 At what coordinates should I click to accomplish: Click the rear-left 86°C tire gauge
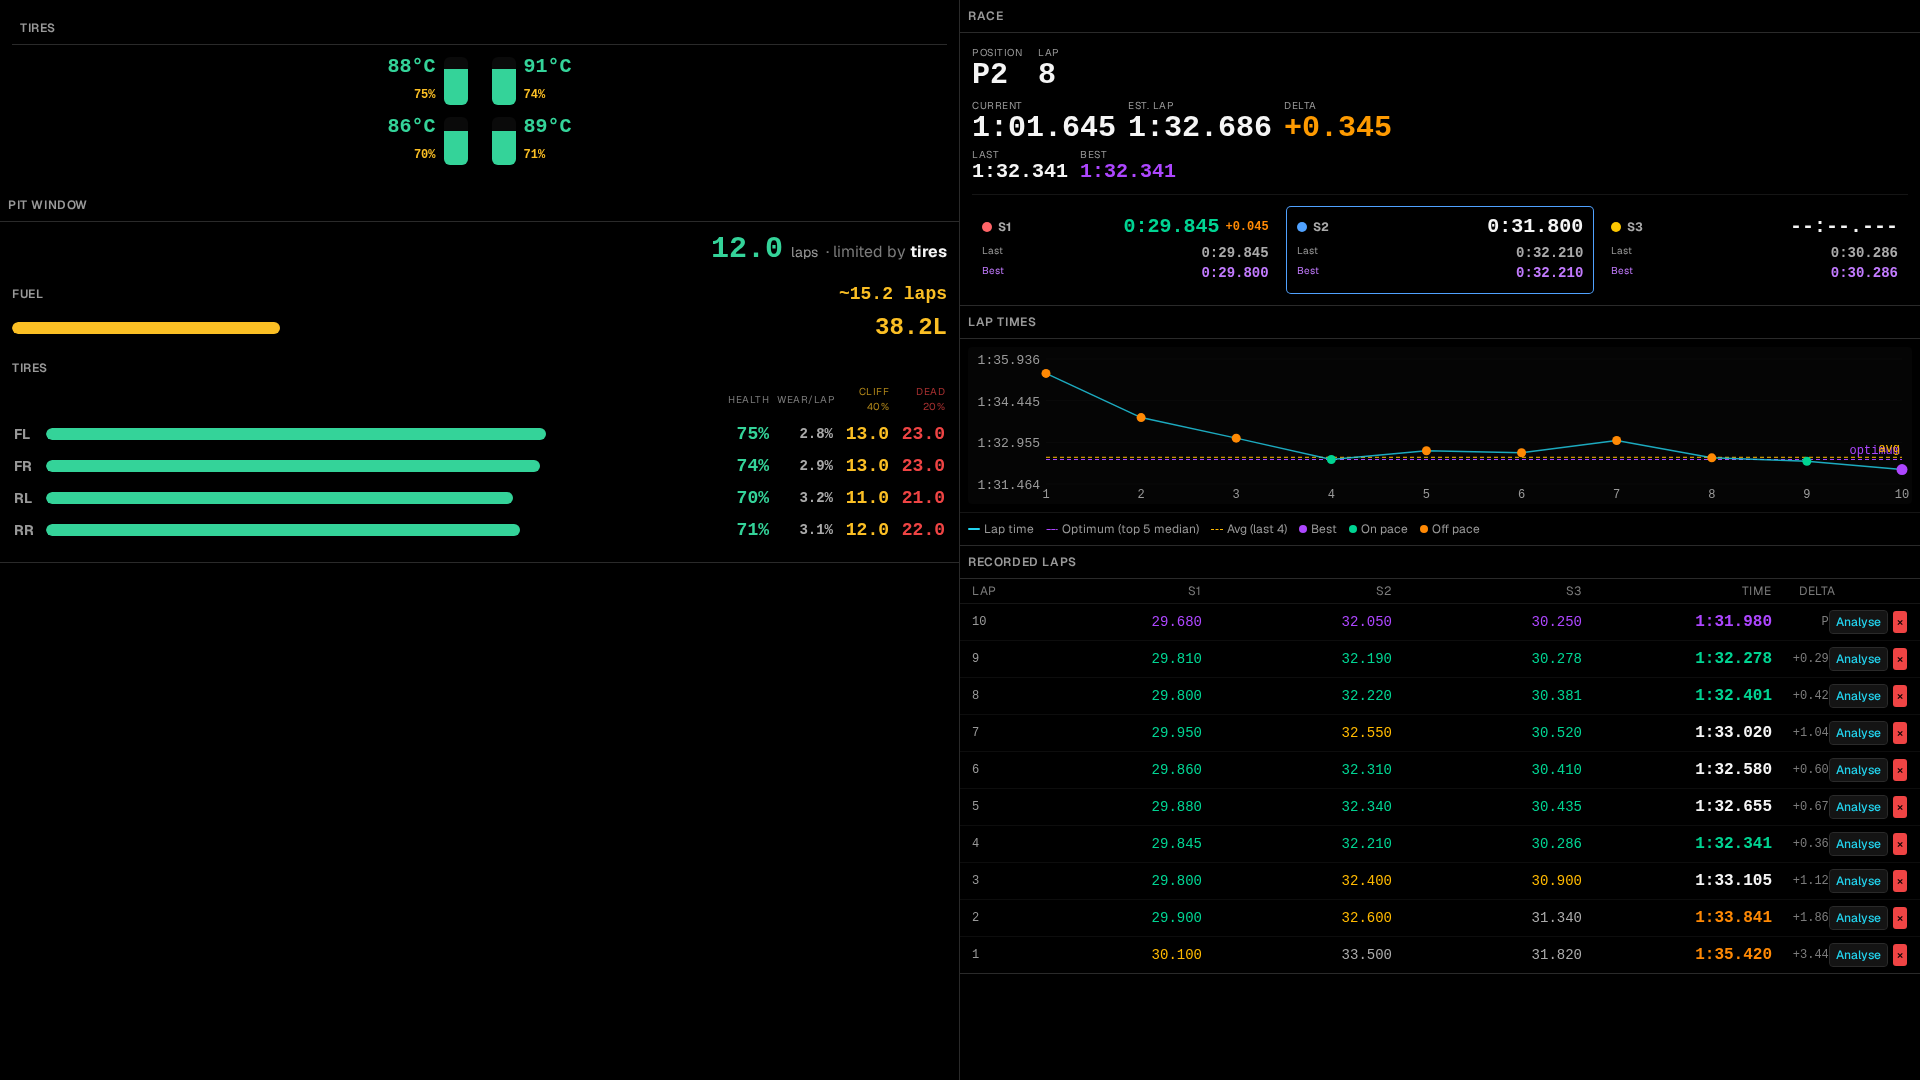456,141
